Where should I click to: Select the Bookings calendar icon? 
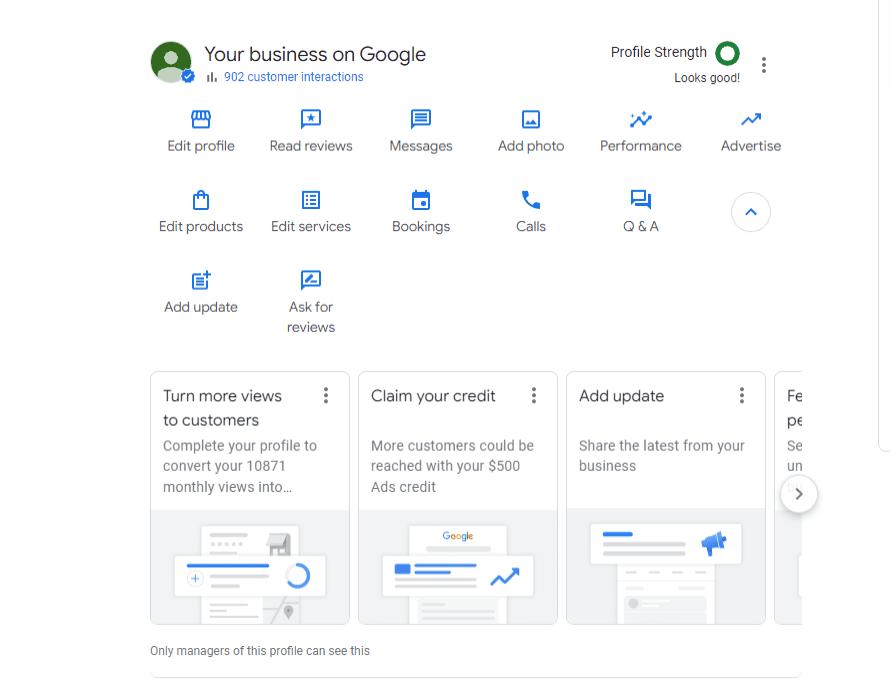coord(421,199)
